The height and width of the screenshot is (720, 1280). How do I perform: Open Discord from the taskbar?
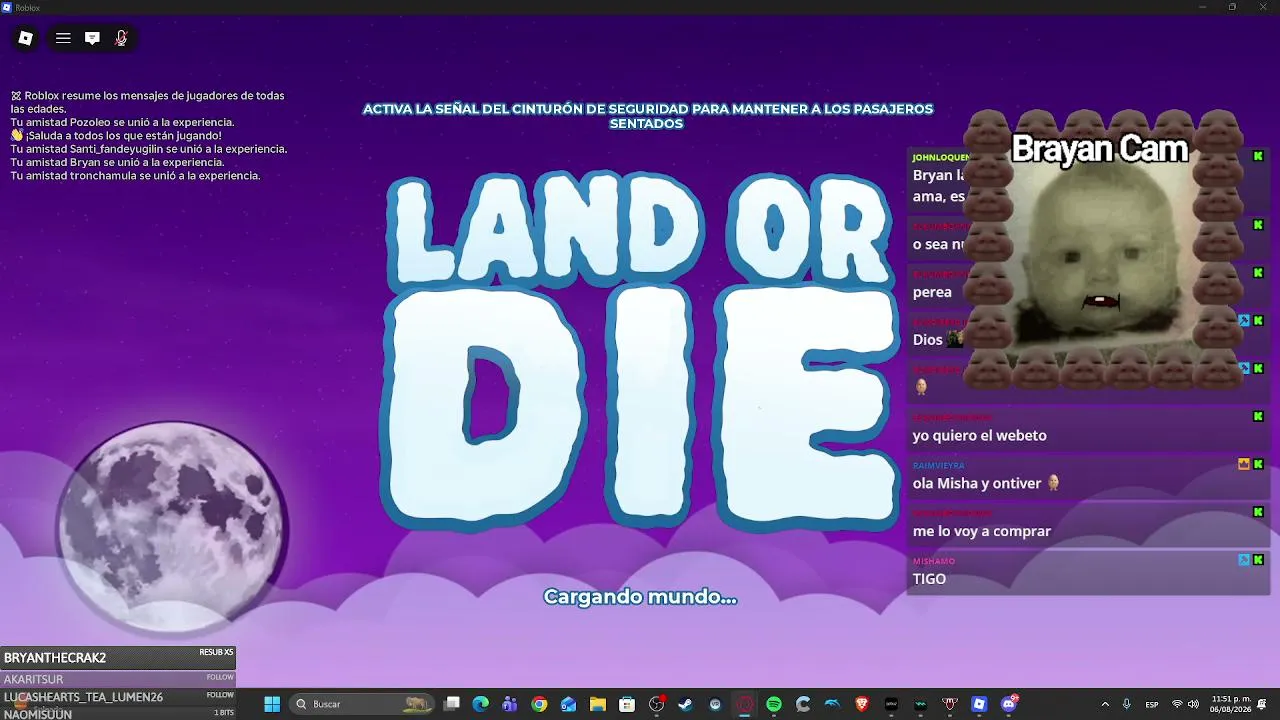tap(1009, 704)
